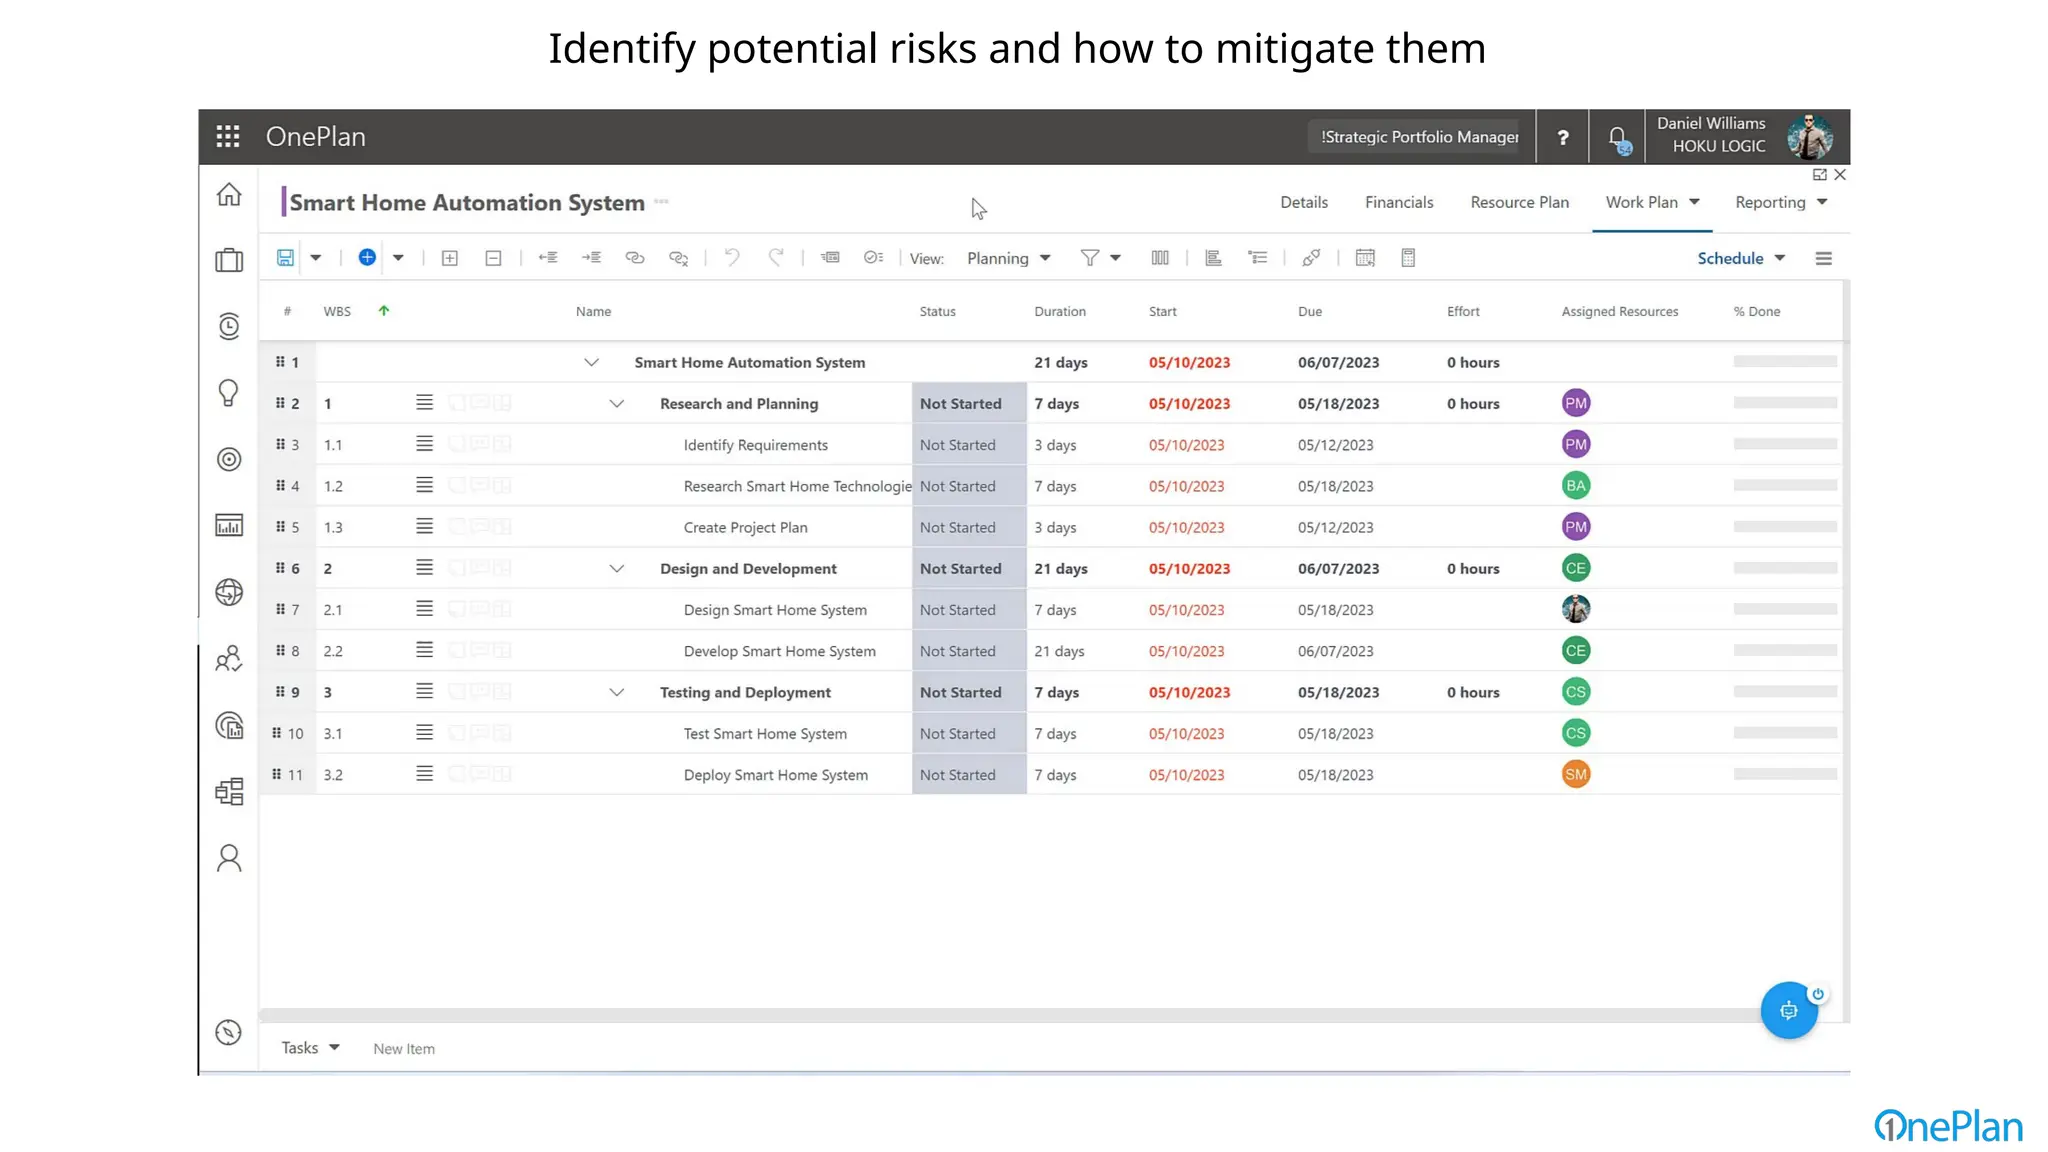Screen dimensions: 2048x1152
Task: Undo the last change
Action: pyautogui.click(x=732, y=258)
